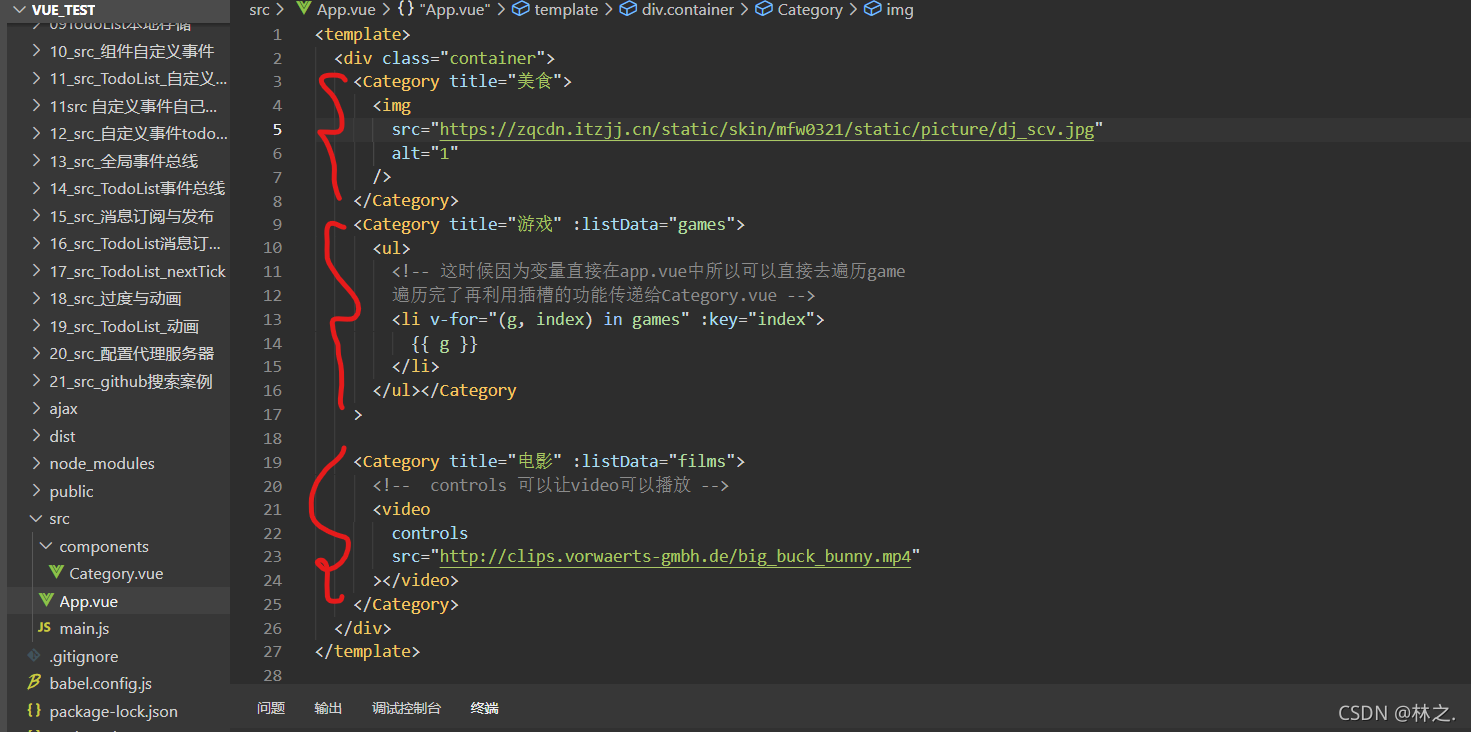Open the 16_src_TodoList消息订 folder row

click(x=118, y=243)
